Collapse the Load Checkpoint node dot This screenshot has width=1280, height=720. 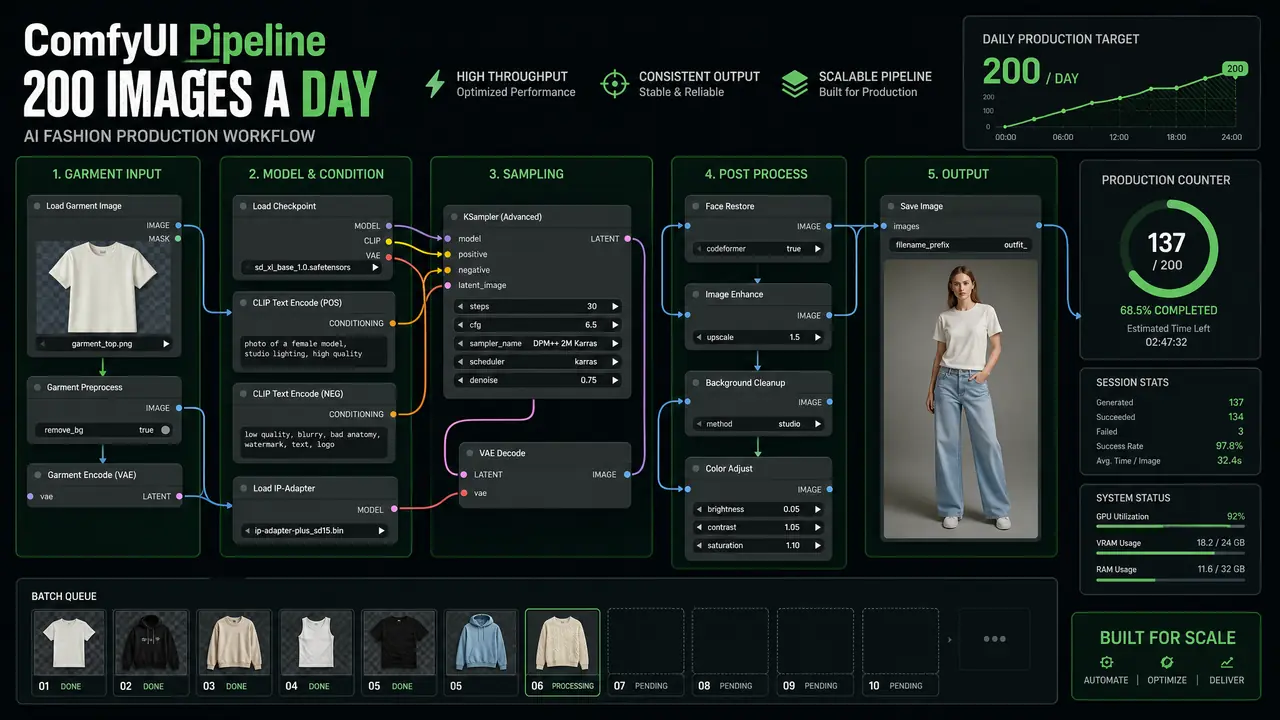[x=243, y=207]
